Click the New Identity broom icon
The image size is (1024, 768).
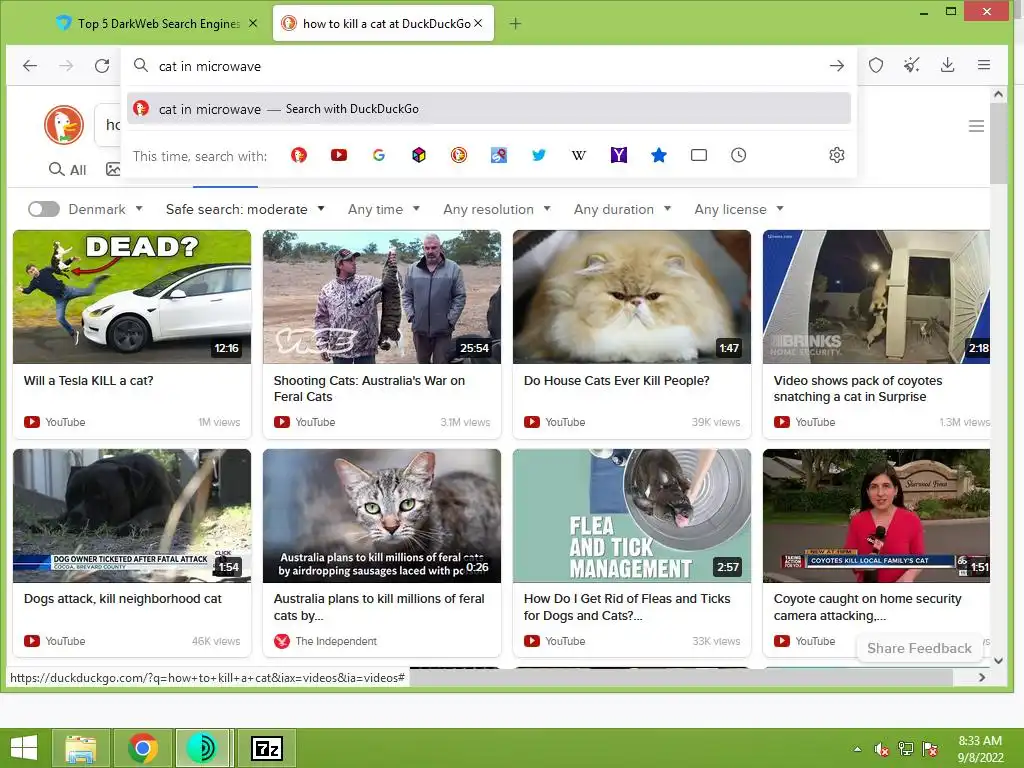[912, 65]
